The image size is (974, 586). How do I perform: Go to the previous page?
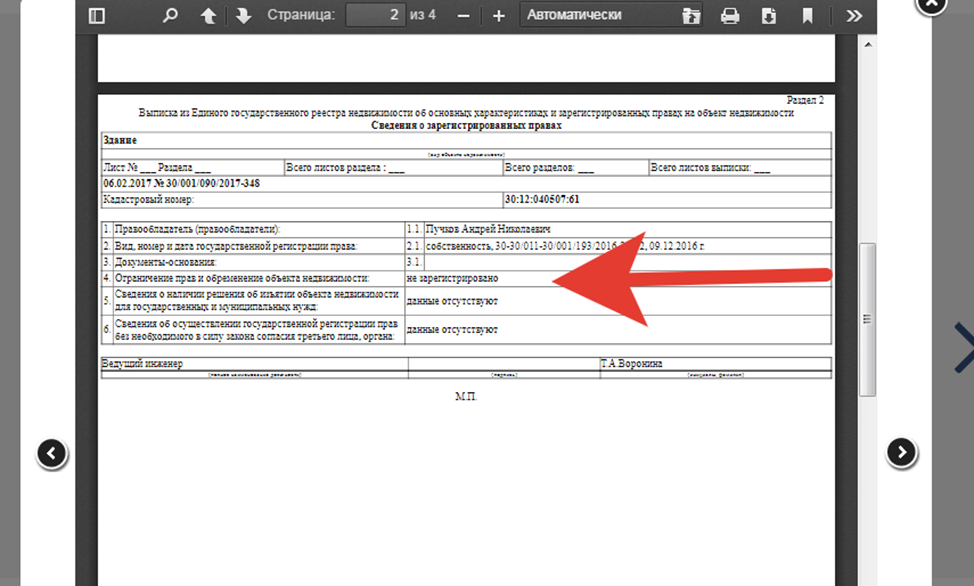[208, 16]
